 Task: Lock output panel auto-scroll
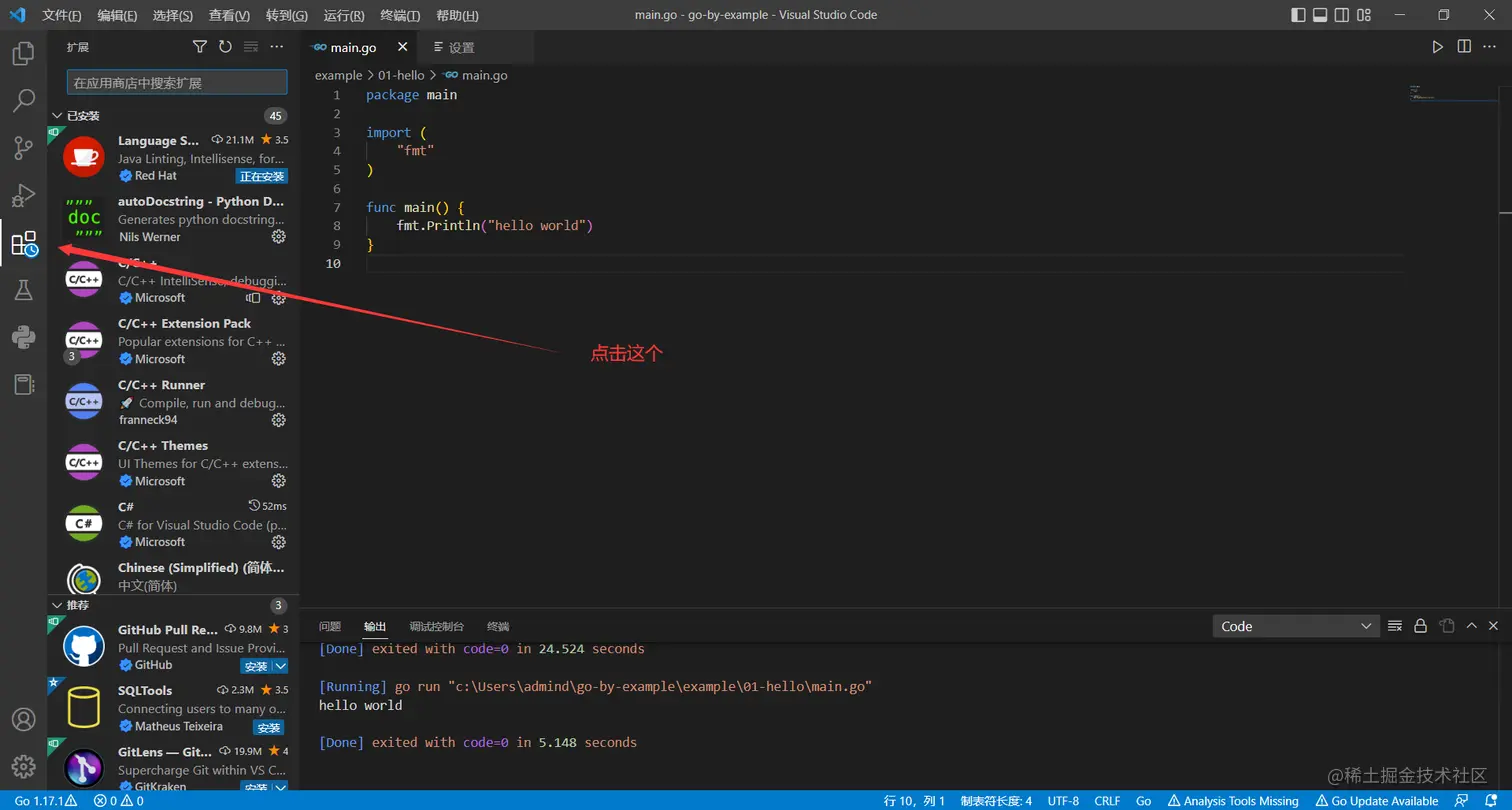(x=1420, y=626)
